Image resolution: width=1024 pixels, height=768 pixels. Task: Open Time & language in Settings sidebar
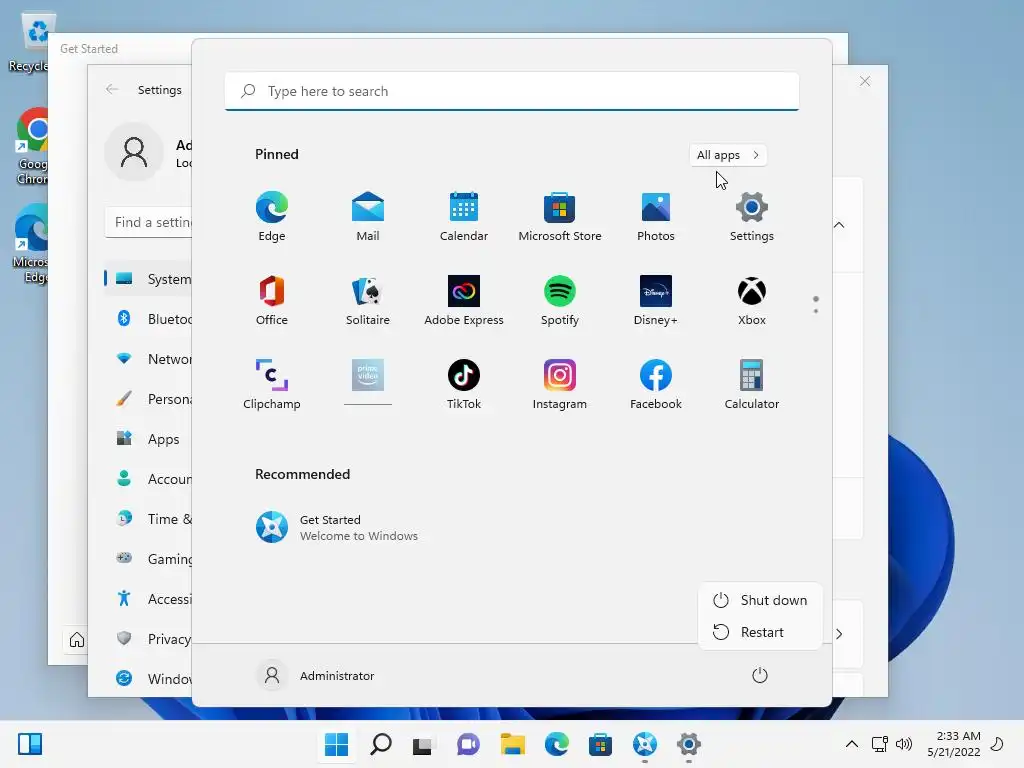coord(148,519)
